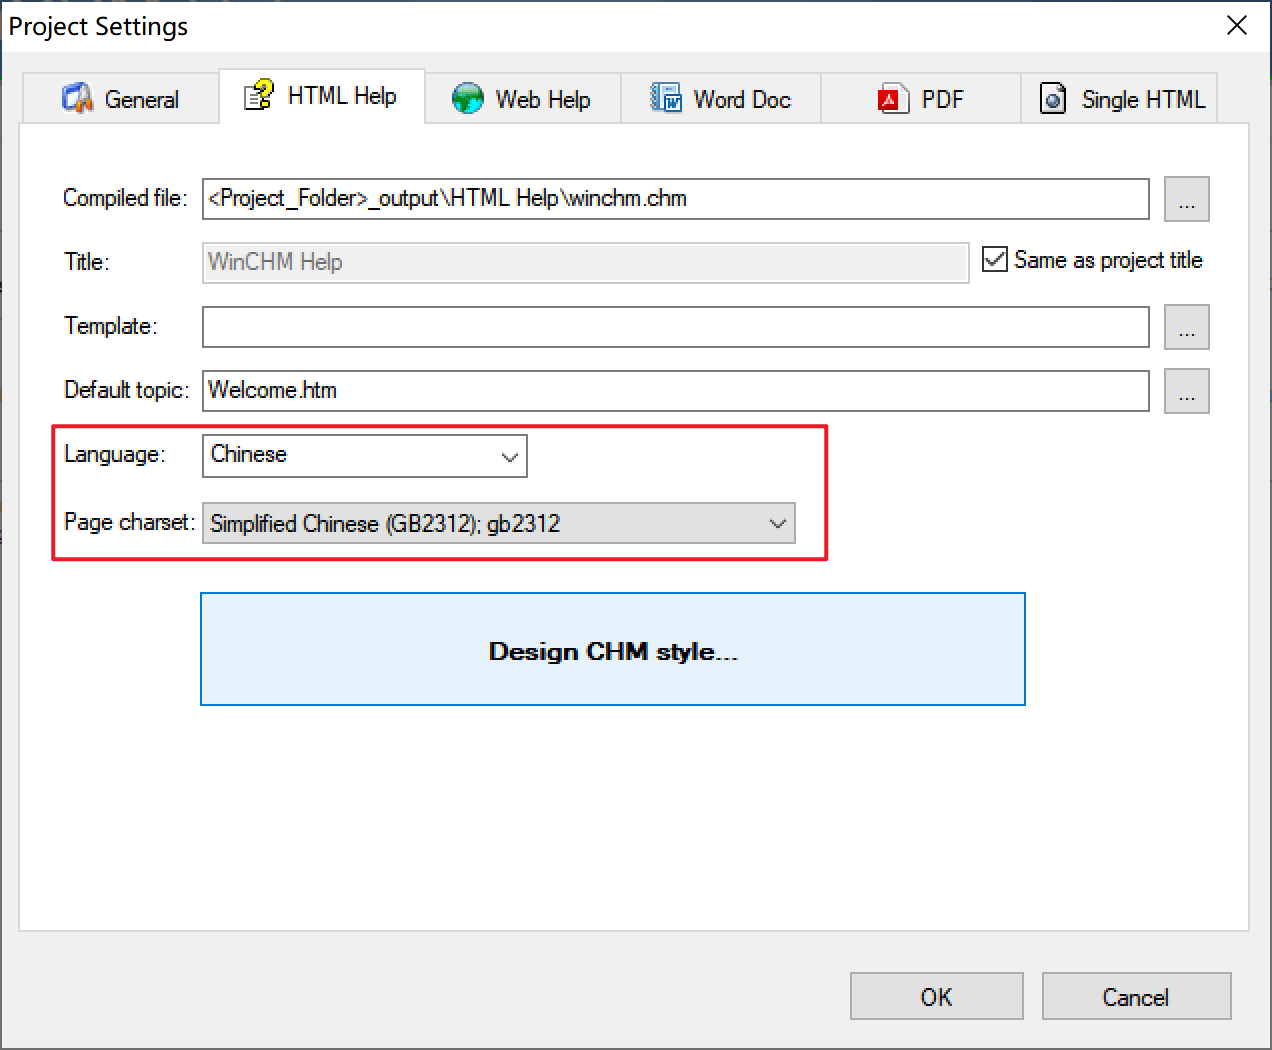
Task: Uncheck Same as project title
Action: tap(994, 260)
